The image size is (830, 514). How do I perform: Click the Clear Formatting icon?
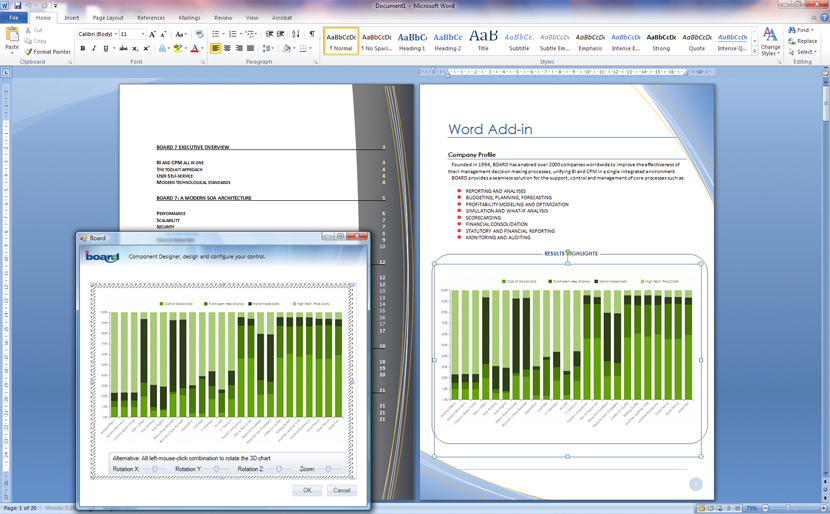coord(200,34)
